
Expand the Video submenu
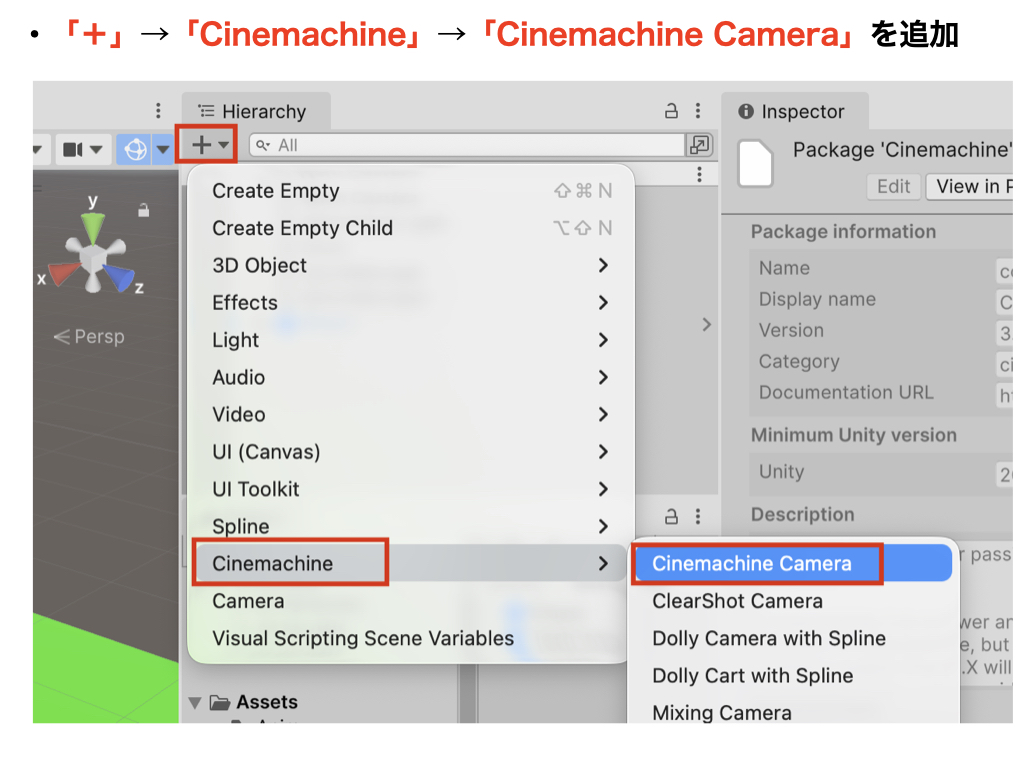411,414
